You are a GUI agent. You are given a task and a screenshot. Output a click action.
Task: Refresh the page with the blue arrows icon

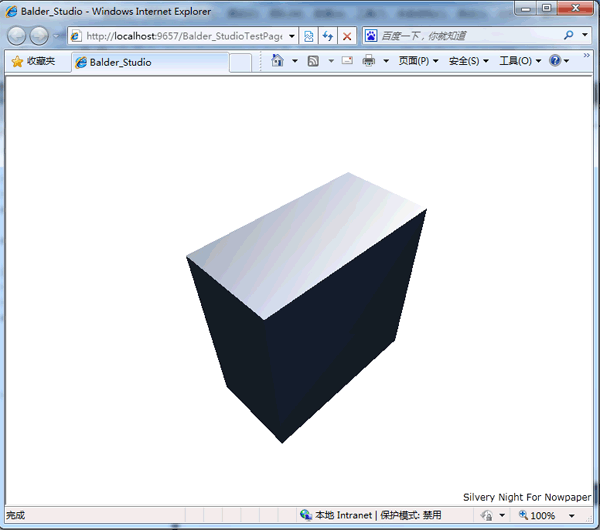tap(328, 36)
